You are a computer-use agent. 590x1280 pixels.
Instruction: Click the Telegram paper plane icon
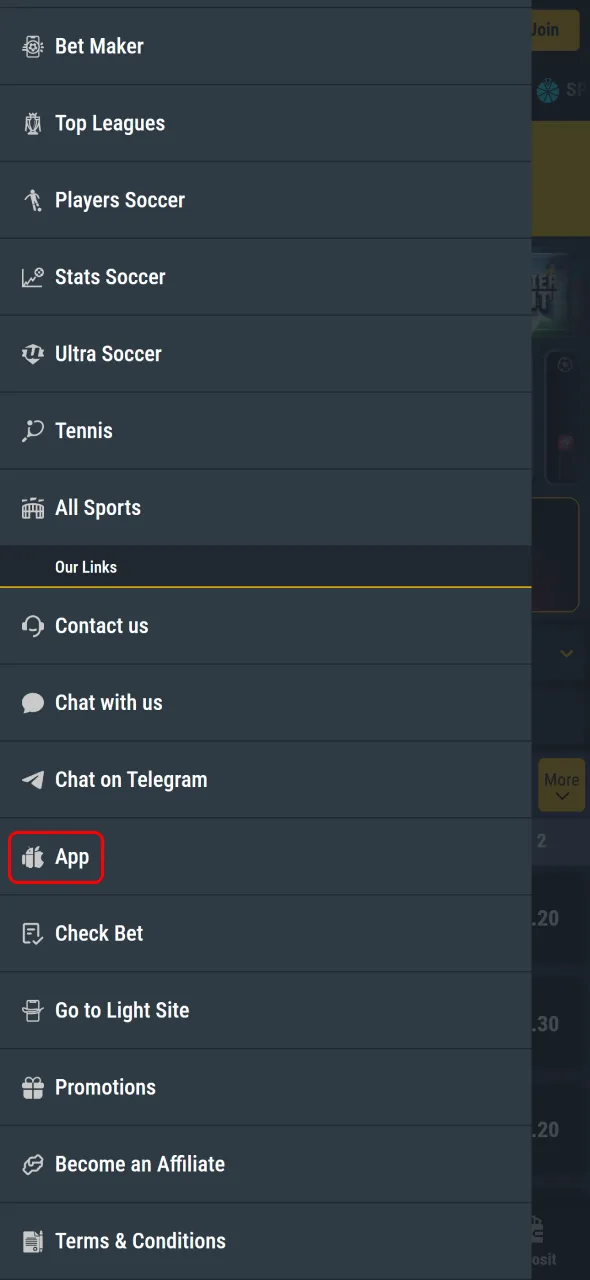pos(33,780)
